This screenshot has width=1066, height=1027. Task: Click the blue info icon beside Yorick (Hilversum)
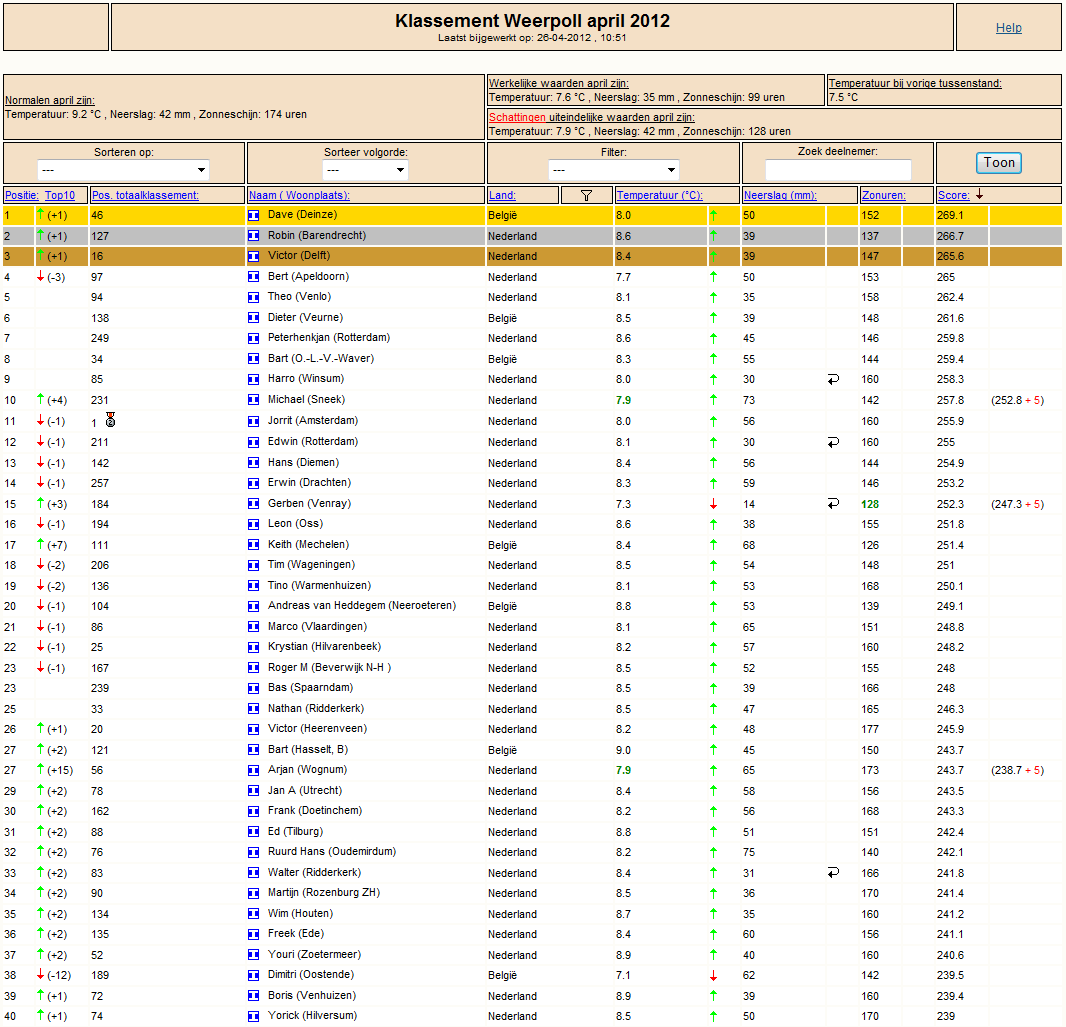point(254,1017)
